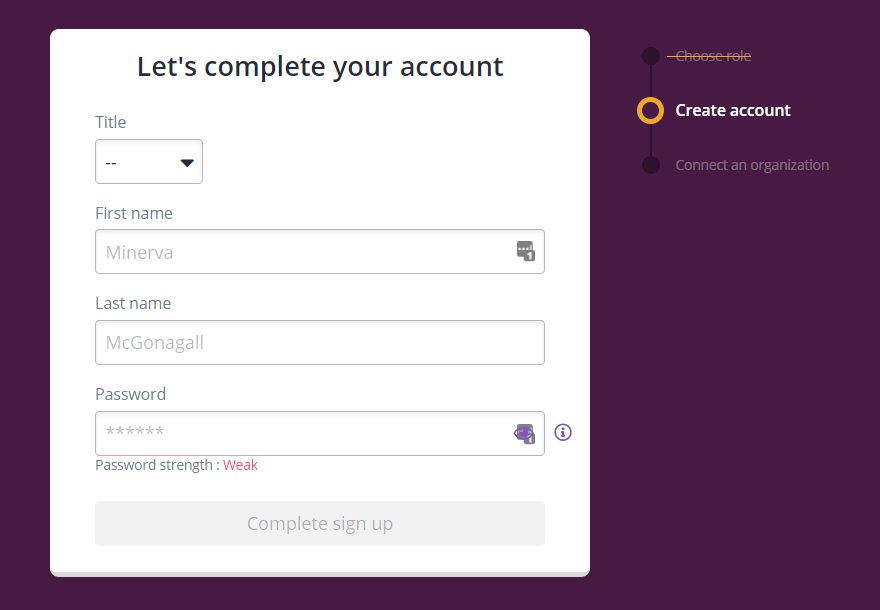Toggle password visibility with the purple eye icon
This screenshot has height=610, width=880.
pyautogui.click(x=522, y=433)
